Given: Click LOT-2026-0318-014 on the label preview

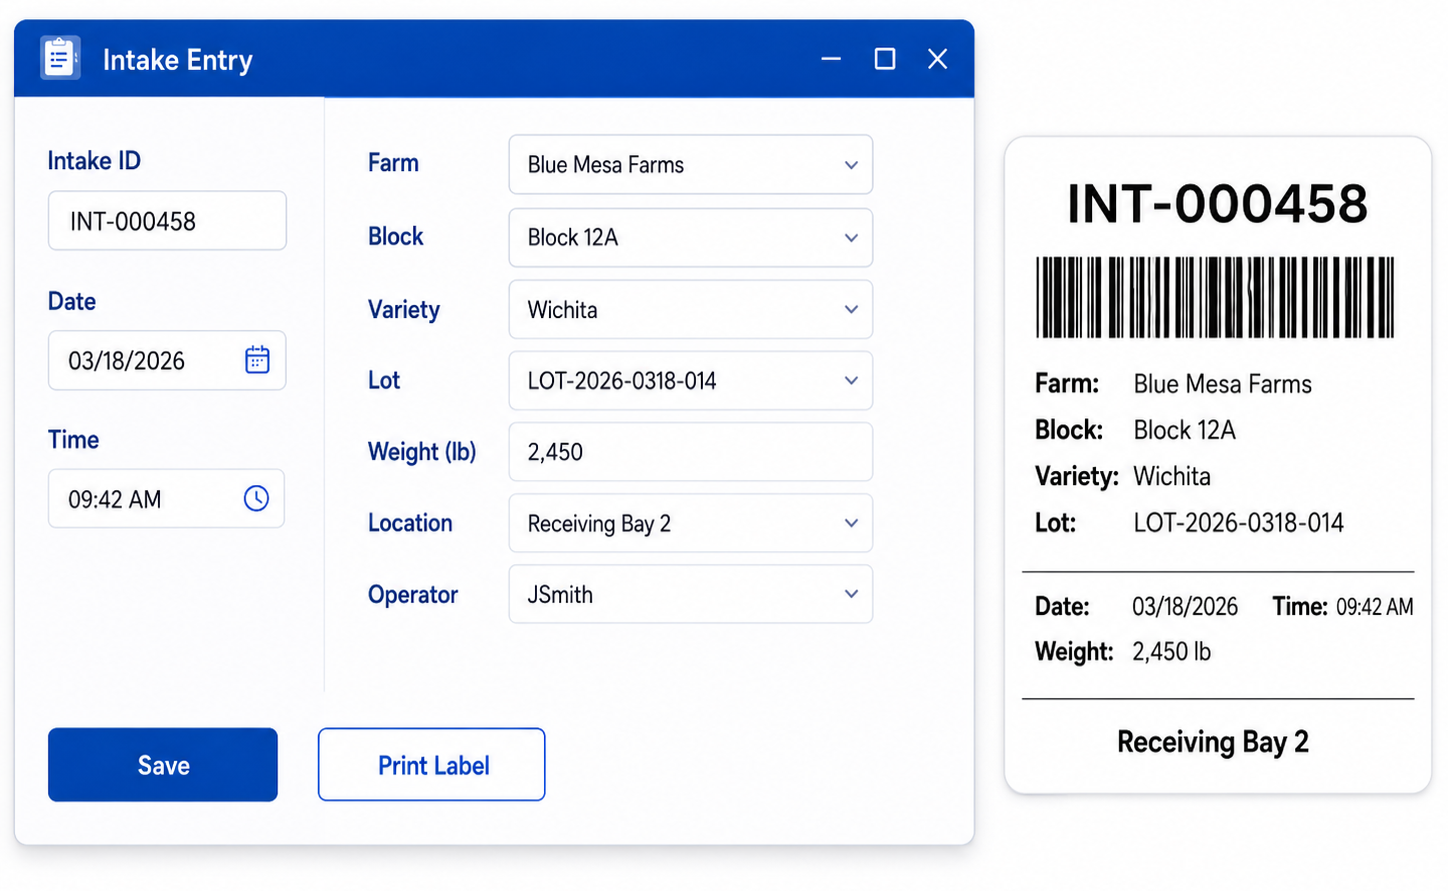Looking at the screenshot, I should pos(1238,523).
